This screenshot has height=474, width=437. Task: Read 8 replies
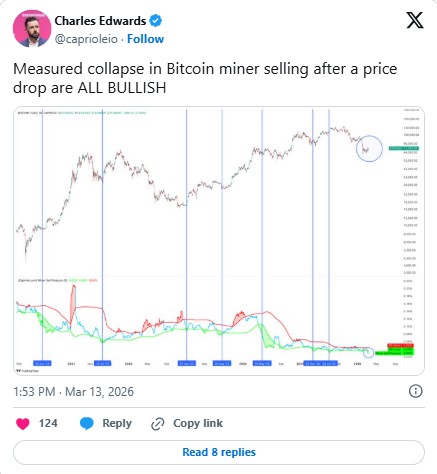pos(219,452)
